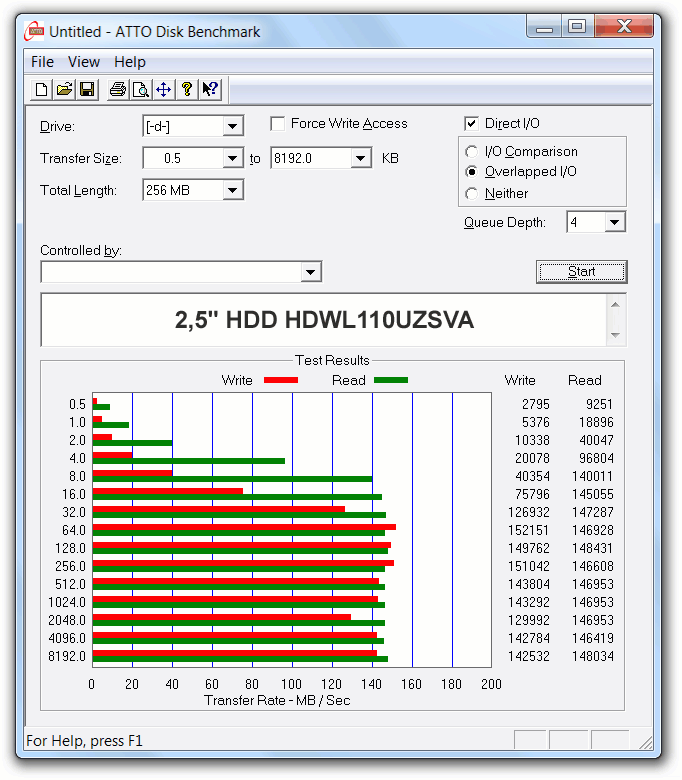Select the Overlapped I/O radio button
682x780 pixels.
pyautogui.click(x=471, y=172)
